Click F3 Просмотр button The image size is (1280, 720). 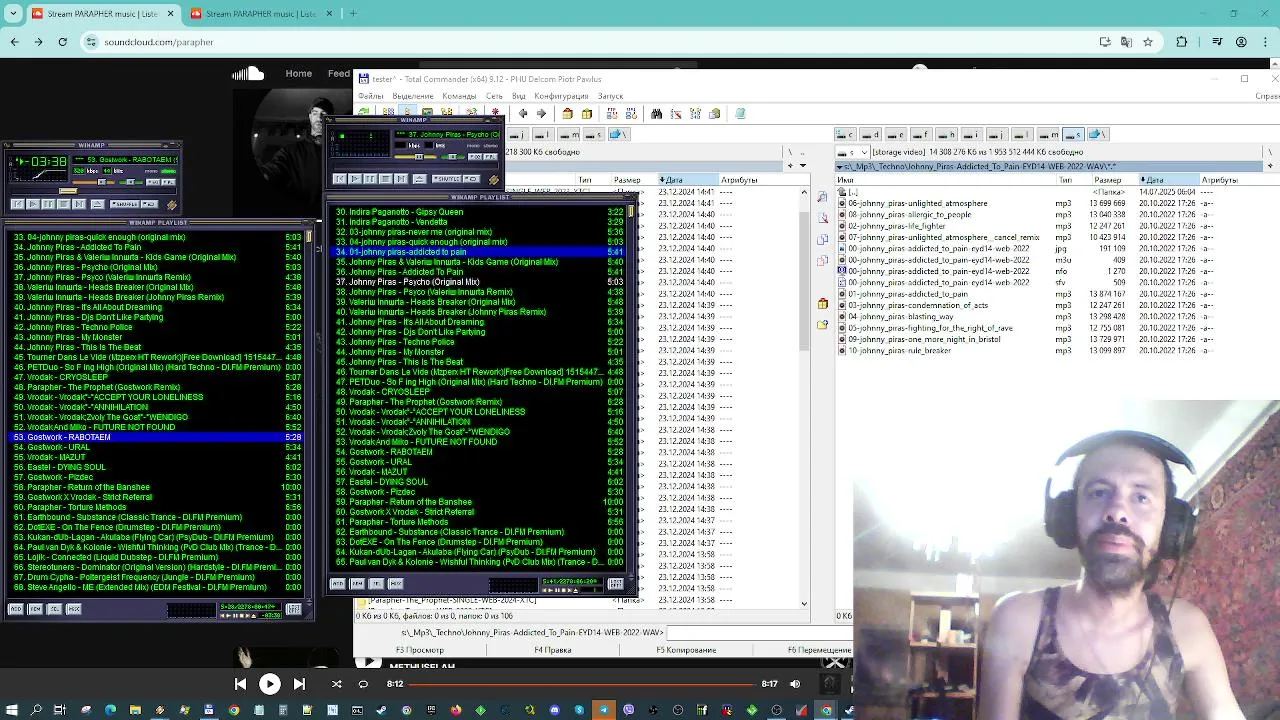(x=419, y=650)
